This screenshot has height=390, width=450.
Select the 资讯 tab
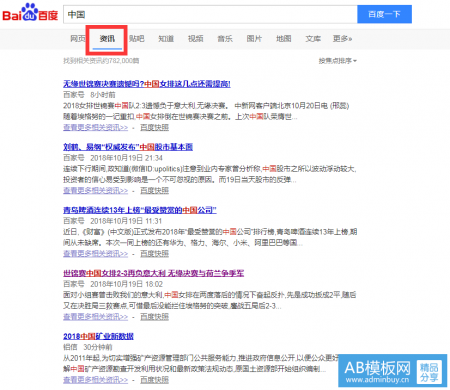[x=107, y=39]
